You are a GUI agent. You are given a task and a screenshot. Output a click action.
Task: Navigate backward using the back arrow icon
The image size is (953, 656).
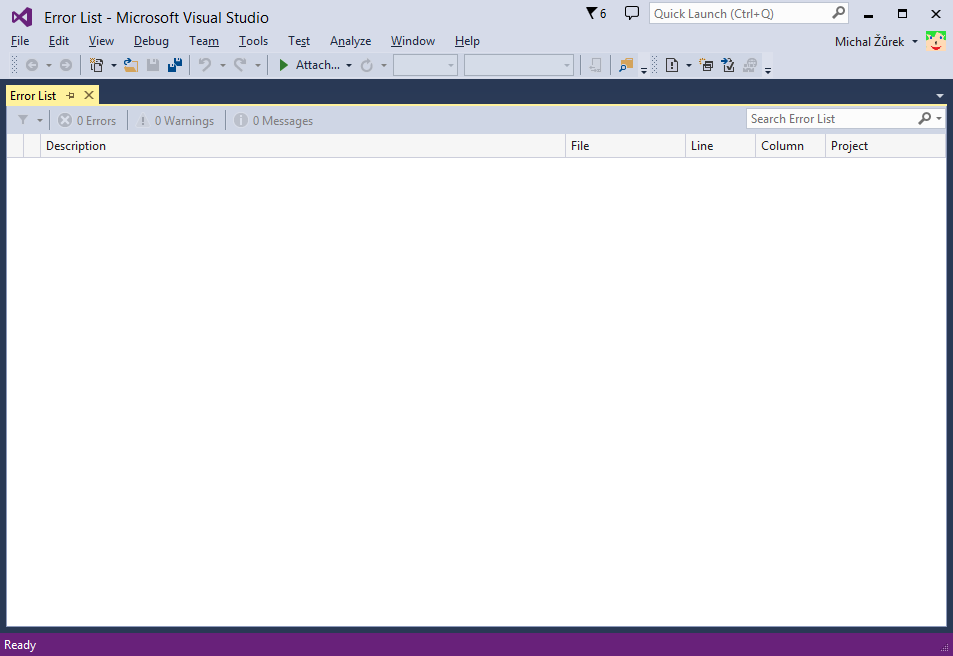tap(33, 64)
